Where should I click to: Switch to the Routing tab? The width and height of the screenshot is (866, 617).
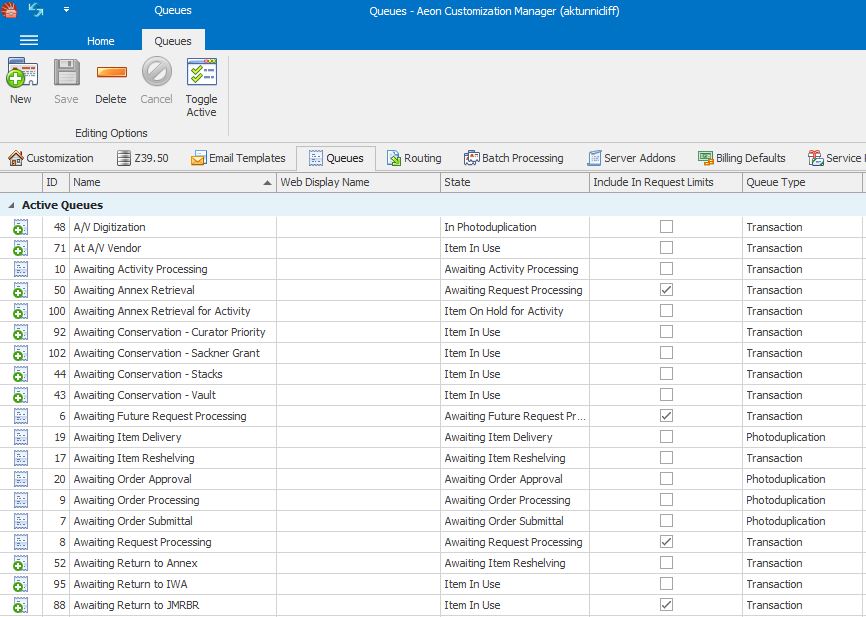pyautogui.click(x=412, y=158)
